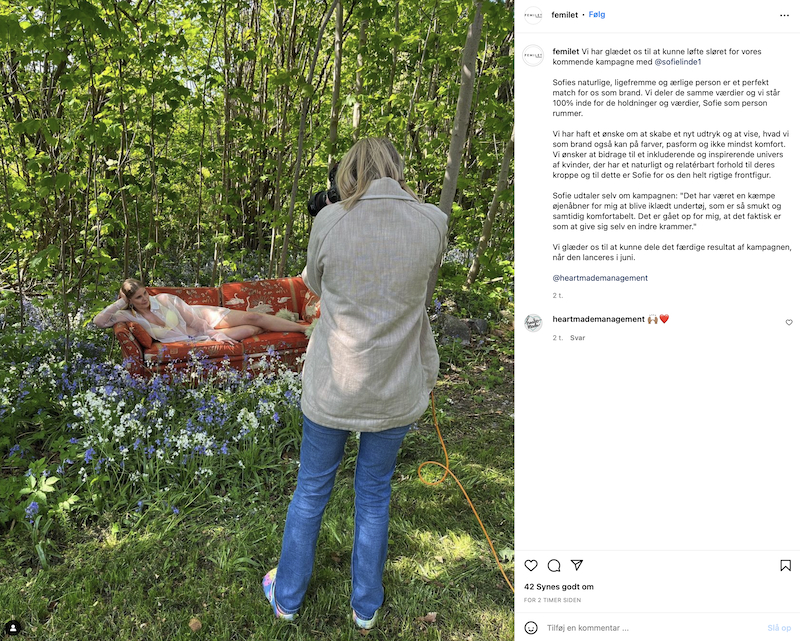Show tagged people icon on photo

pos(13,628)
